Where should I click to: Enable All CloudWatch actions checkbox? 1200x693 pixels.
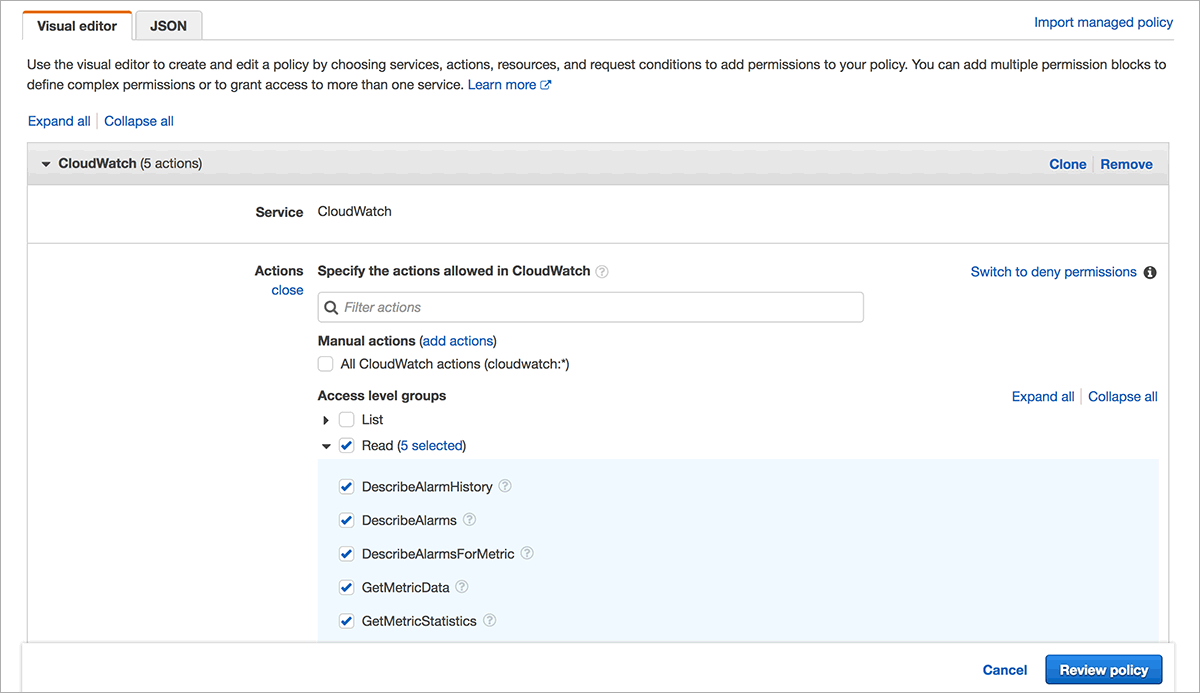point(326,364)
